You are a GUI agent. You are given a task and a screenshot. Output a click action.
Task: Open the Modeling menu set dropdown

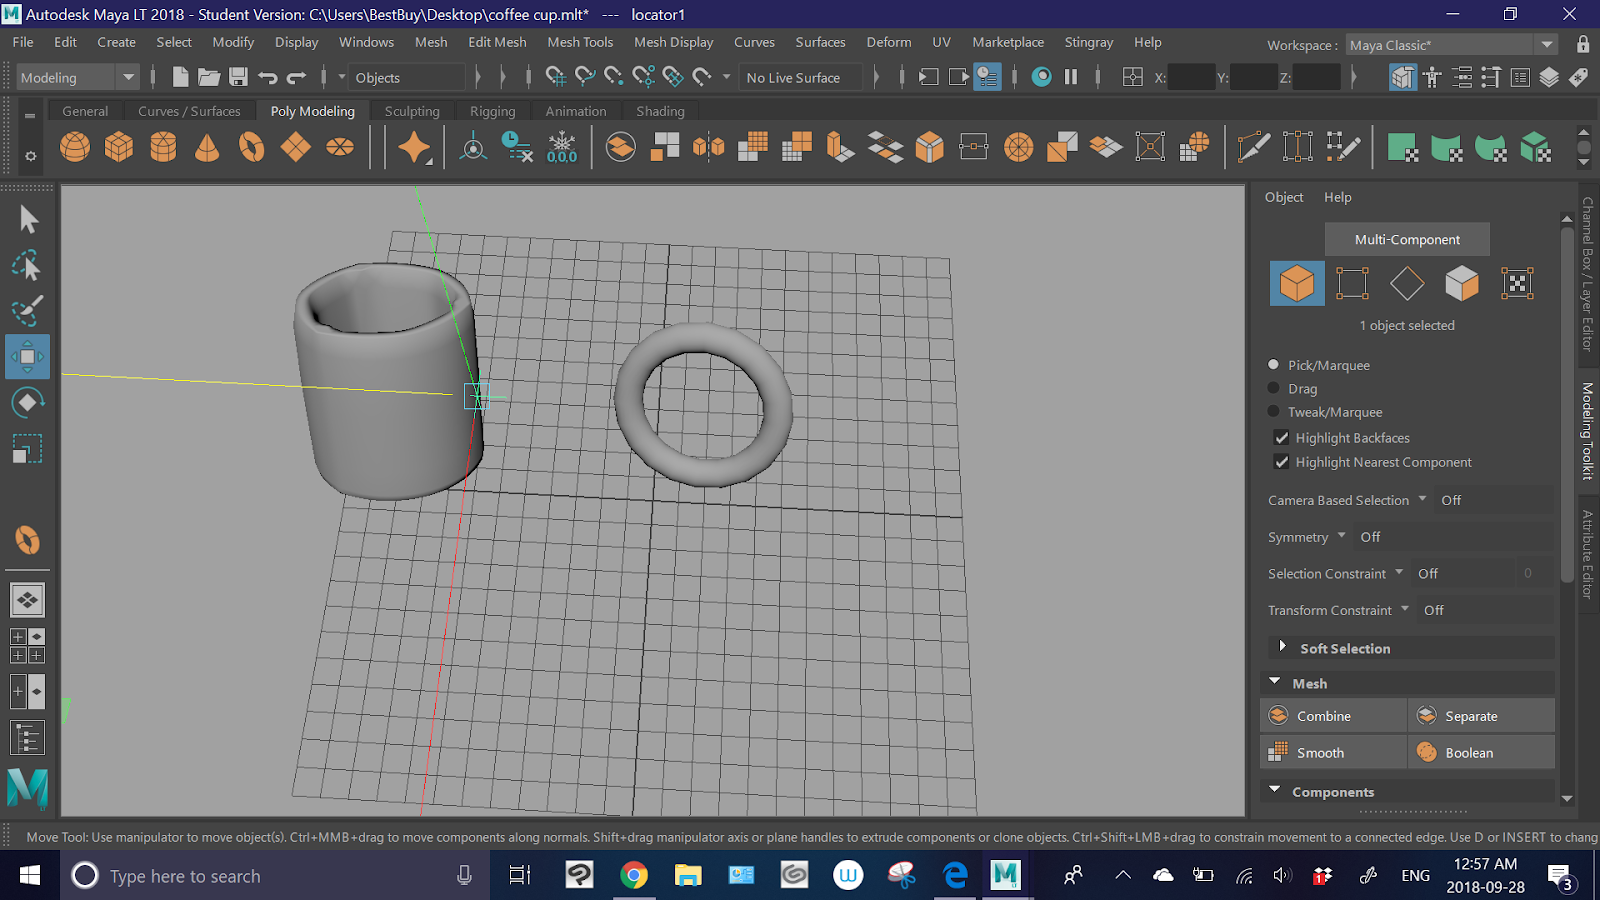[x=76, y=77]
